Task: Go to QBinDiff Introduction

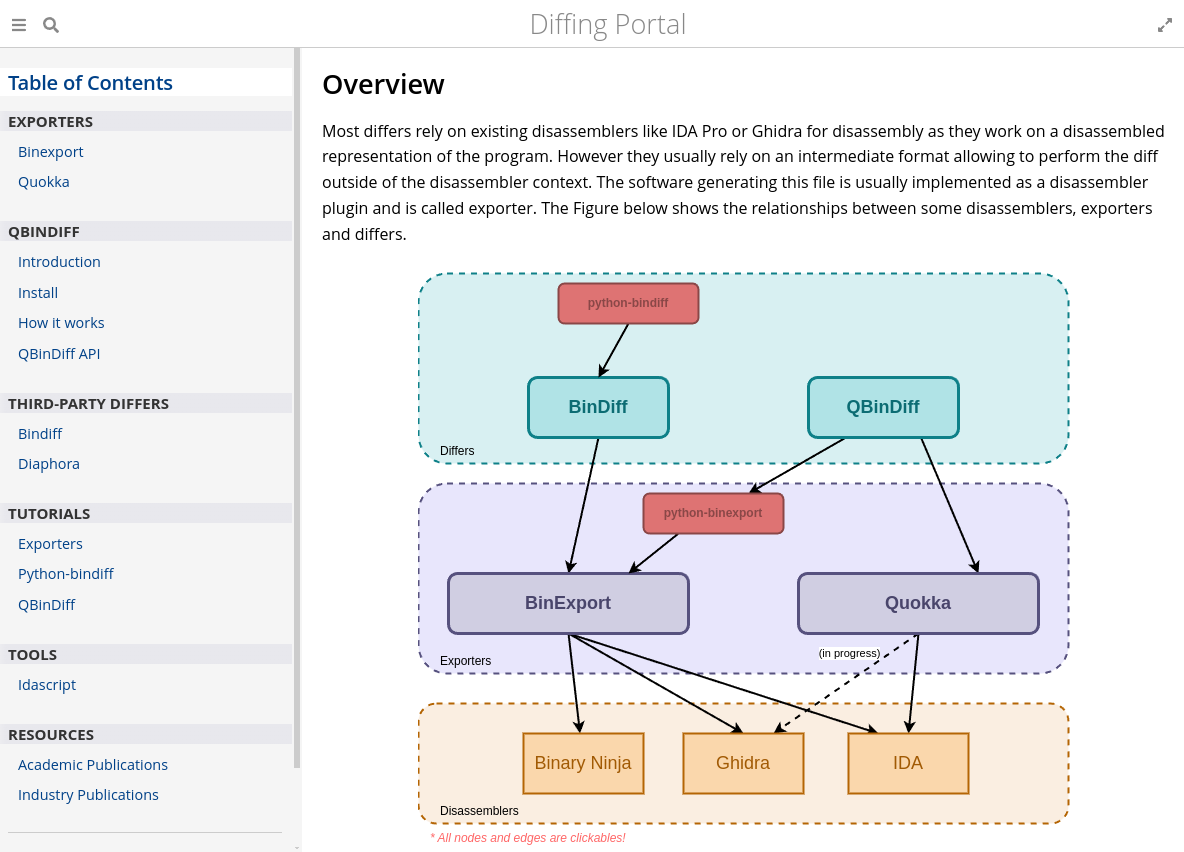Action: pyautogui.click(x=59, y=262)
